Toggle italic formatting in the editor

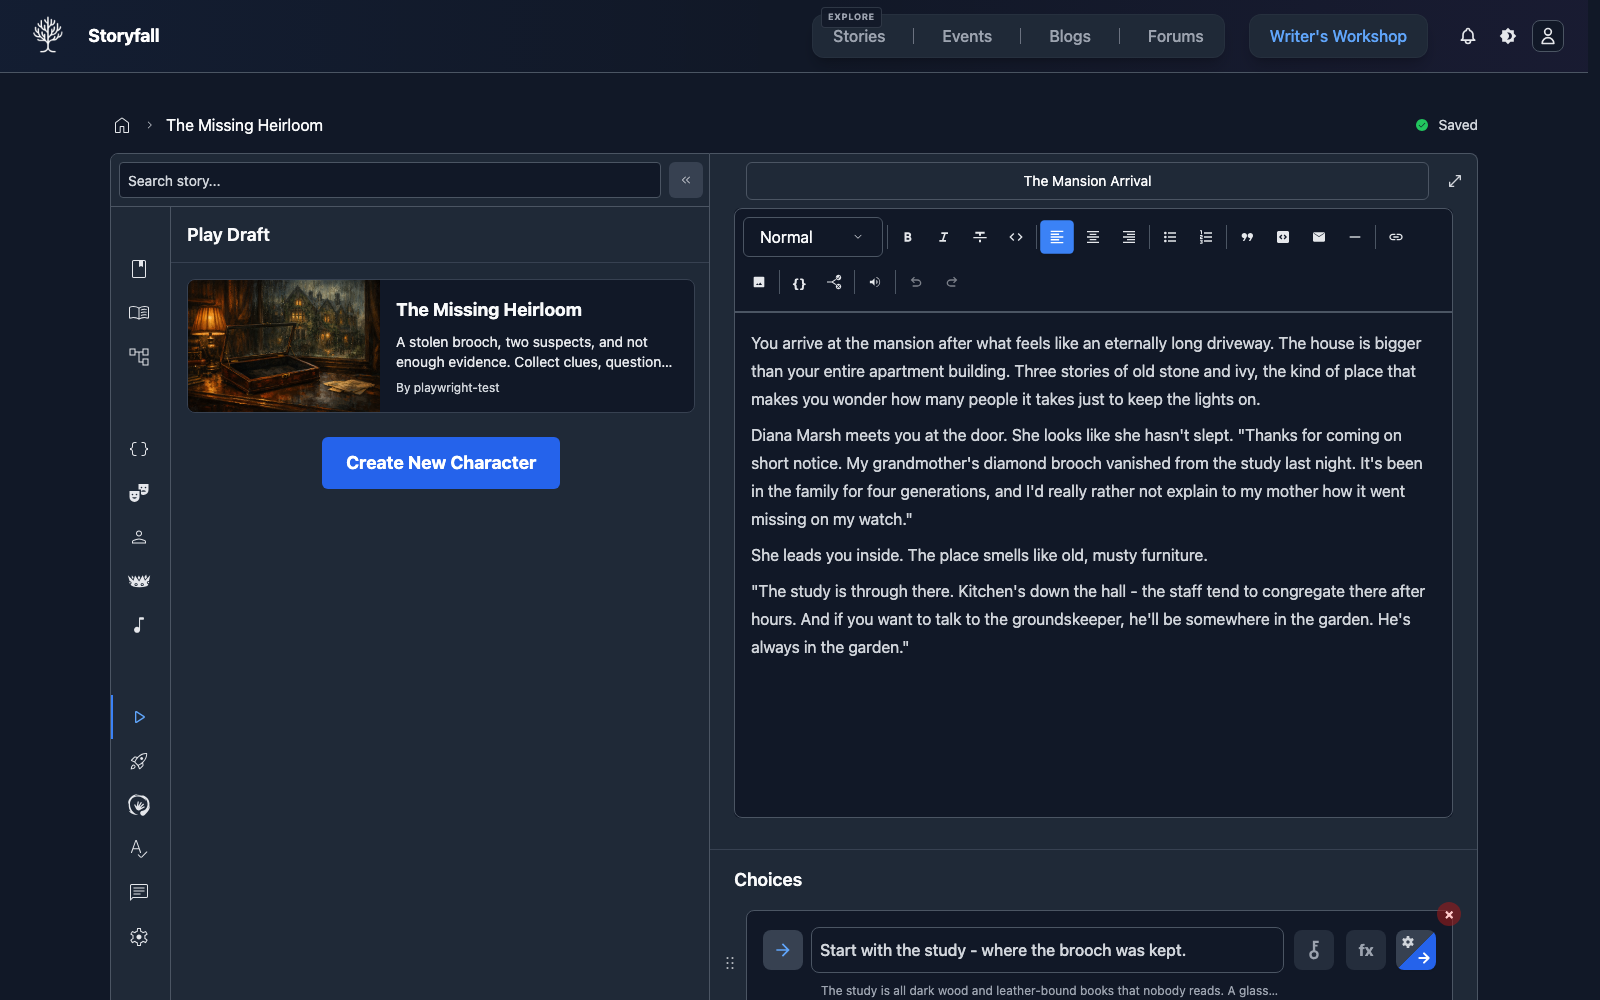943,237
